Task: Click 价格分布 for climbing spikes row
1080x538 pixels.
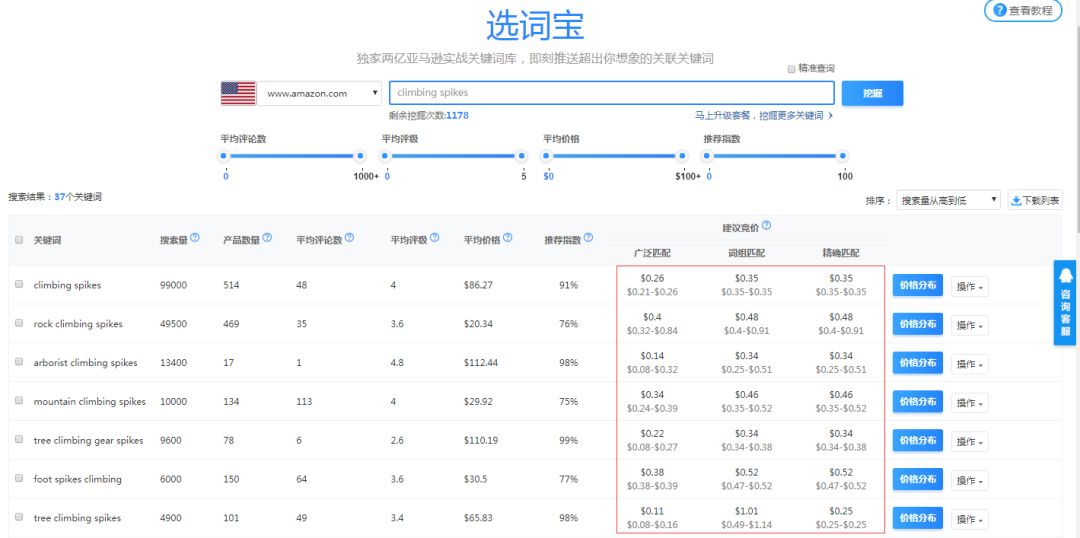Action: 917,285
